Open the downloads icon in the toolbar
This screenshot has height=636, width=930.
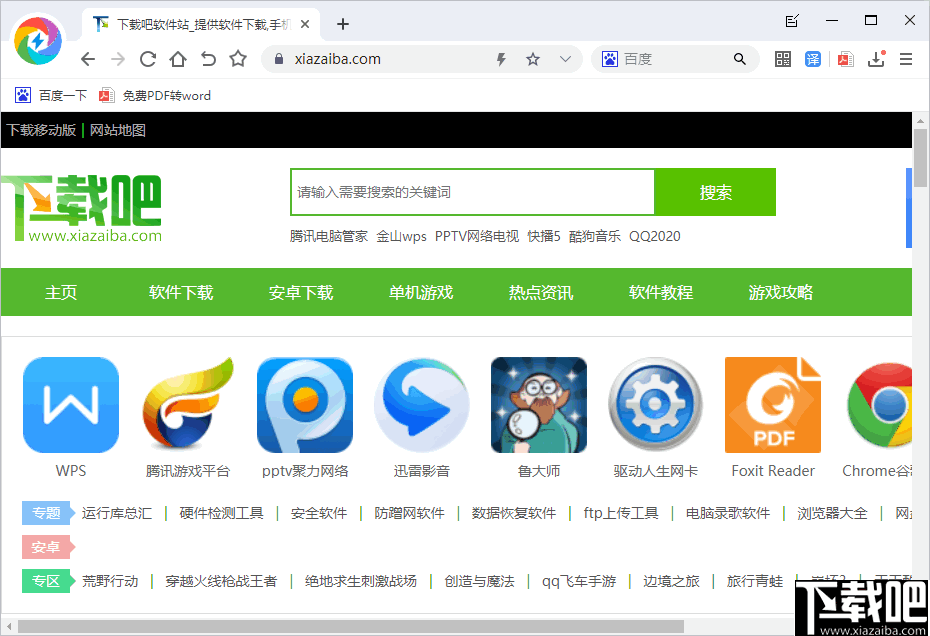[876, 59]
